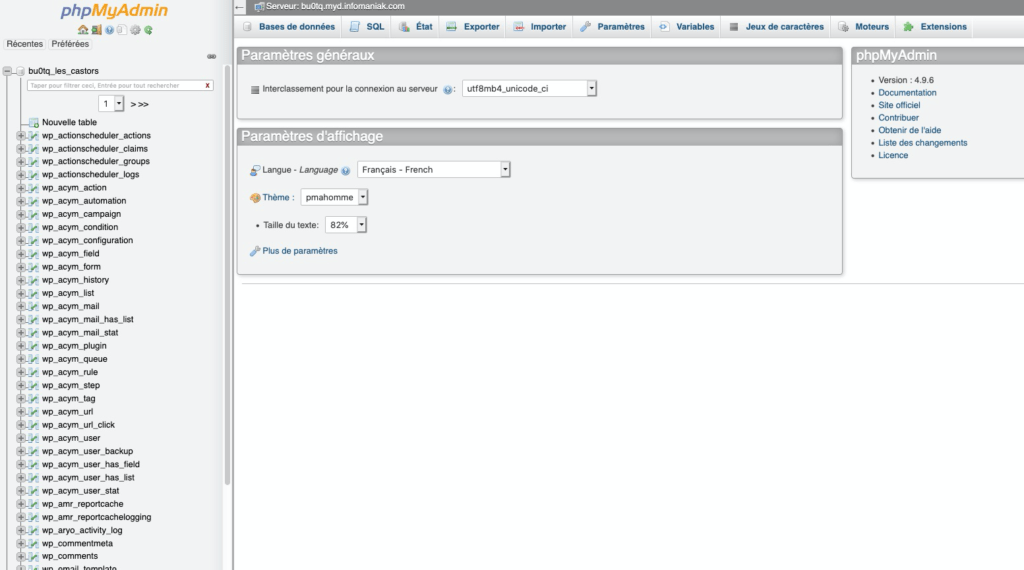Click the wrench icon beside Plus de paramètres

coord(255,251)
